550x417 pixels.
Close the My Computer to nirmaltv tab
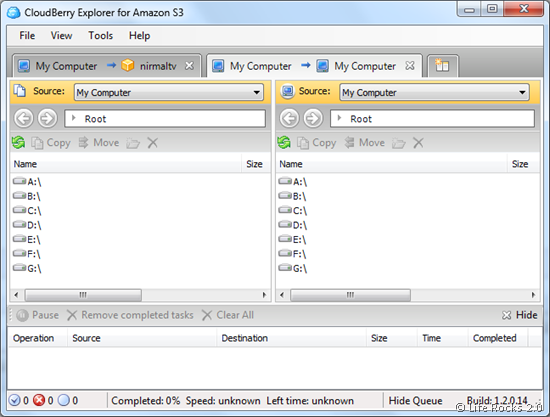189,66
